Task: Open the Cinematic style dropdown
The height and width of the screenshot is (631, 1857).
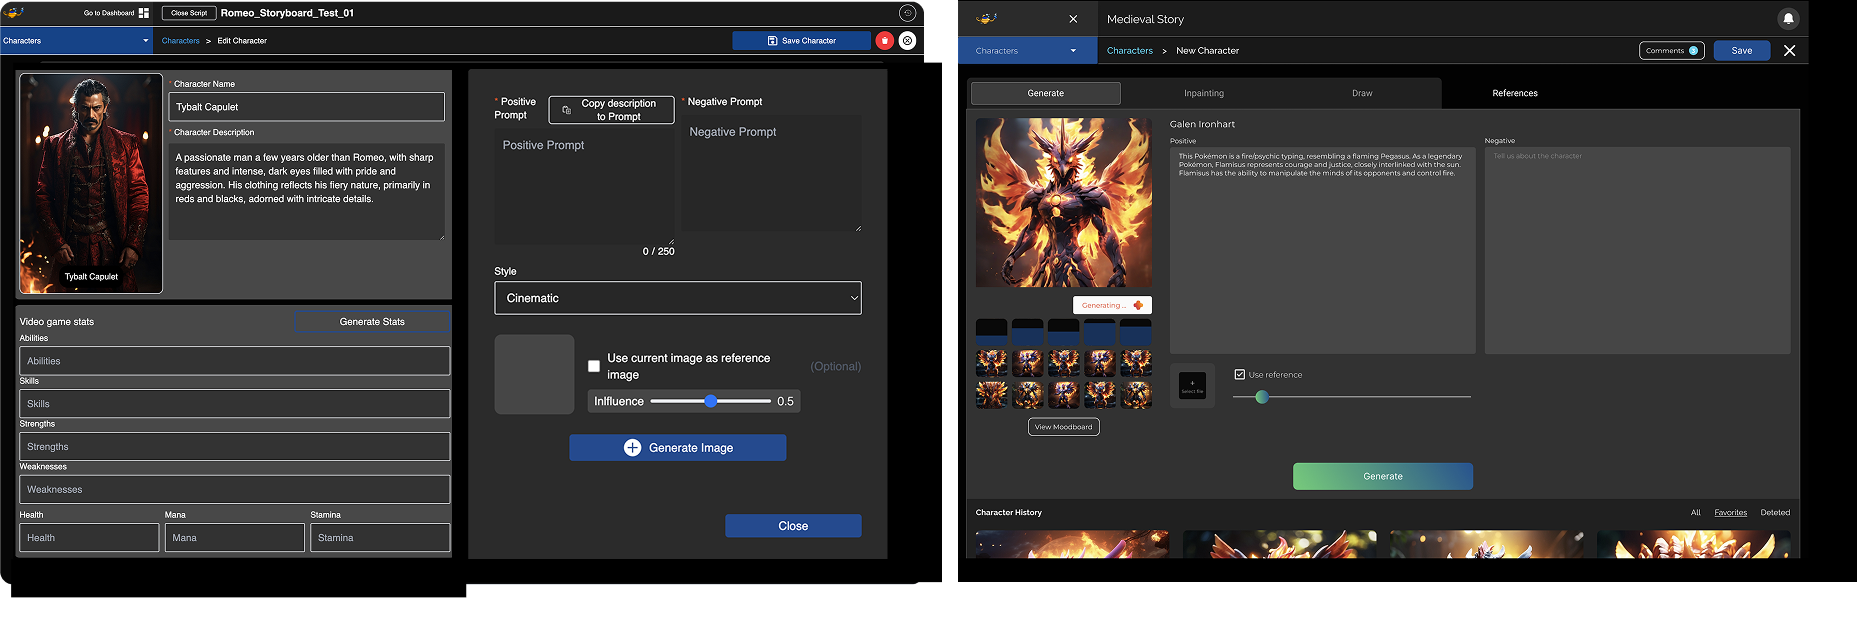Action: pyautogui.click(x=677, y=298)
